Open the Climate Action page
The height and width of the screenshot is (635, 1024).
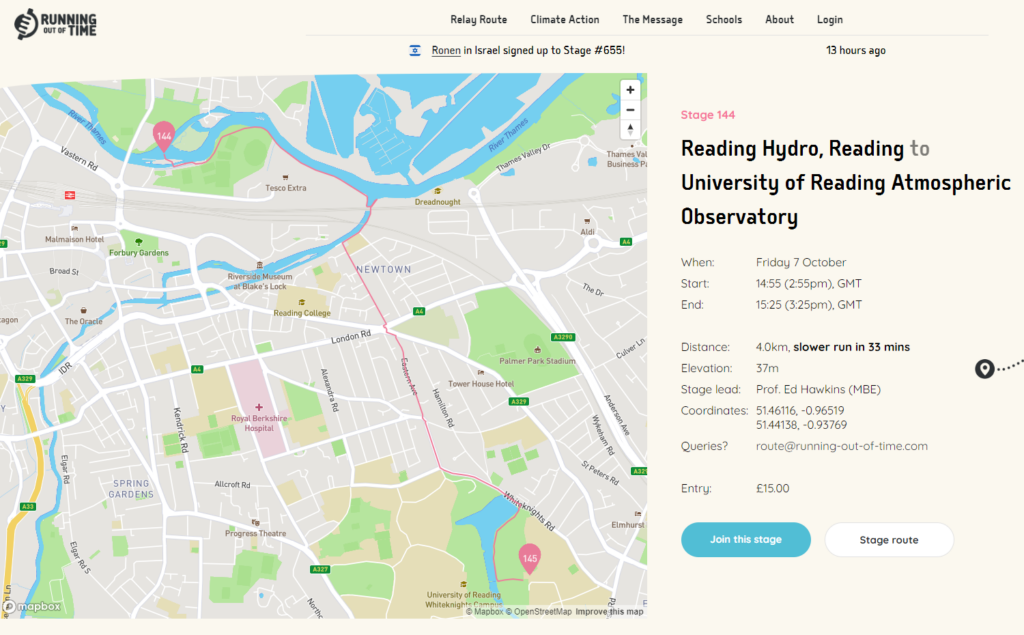point(565,19)
